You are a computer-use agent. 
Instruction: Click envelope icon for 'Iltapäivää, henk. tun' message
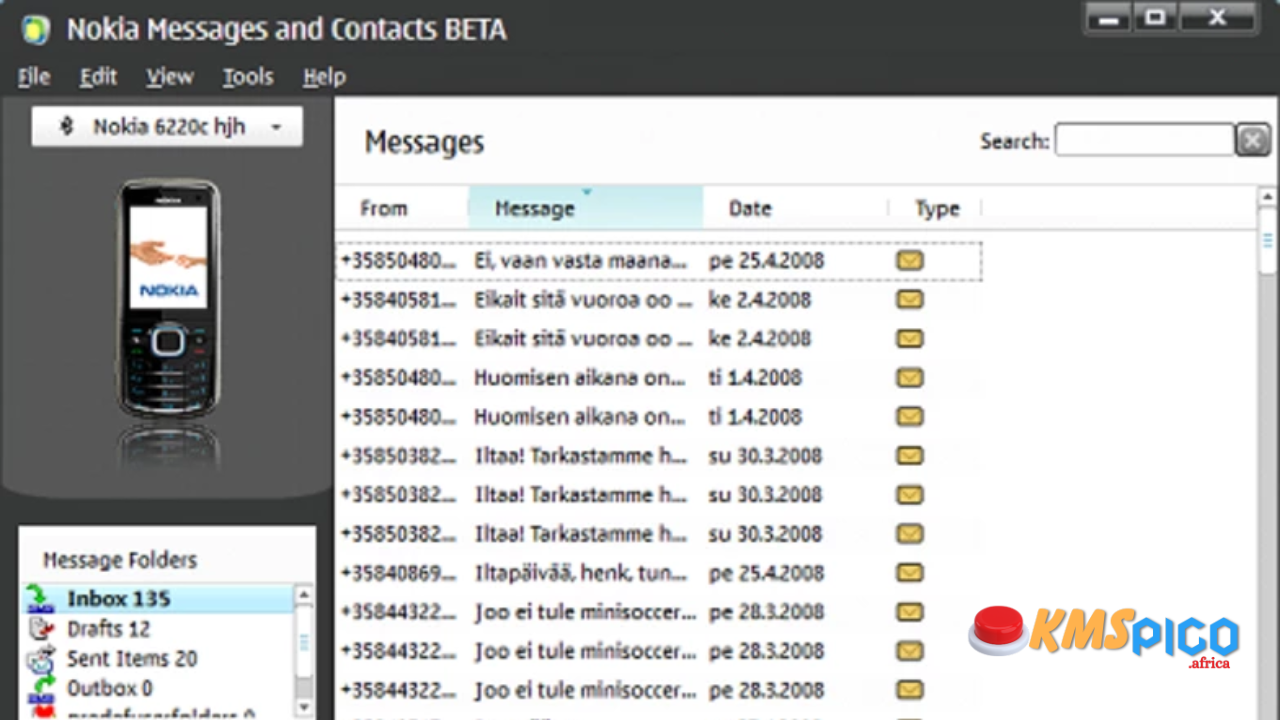point(909,573)
